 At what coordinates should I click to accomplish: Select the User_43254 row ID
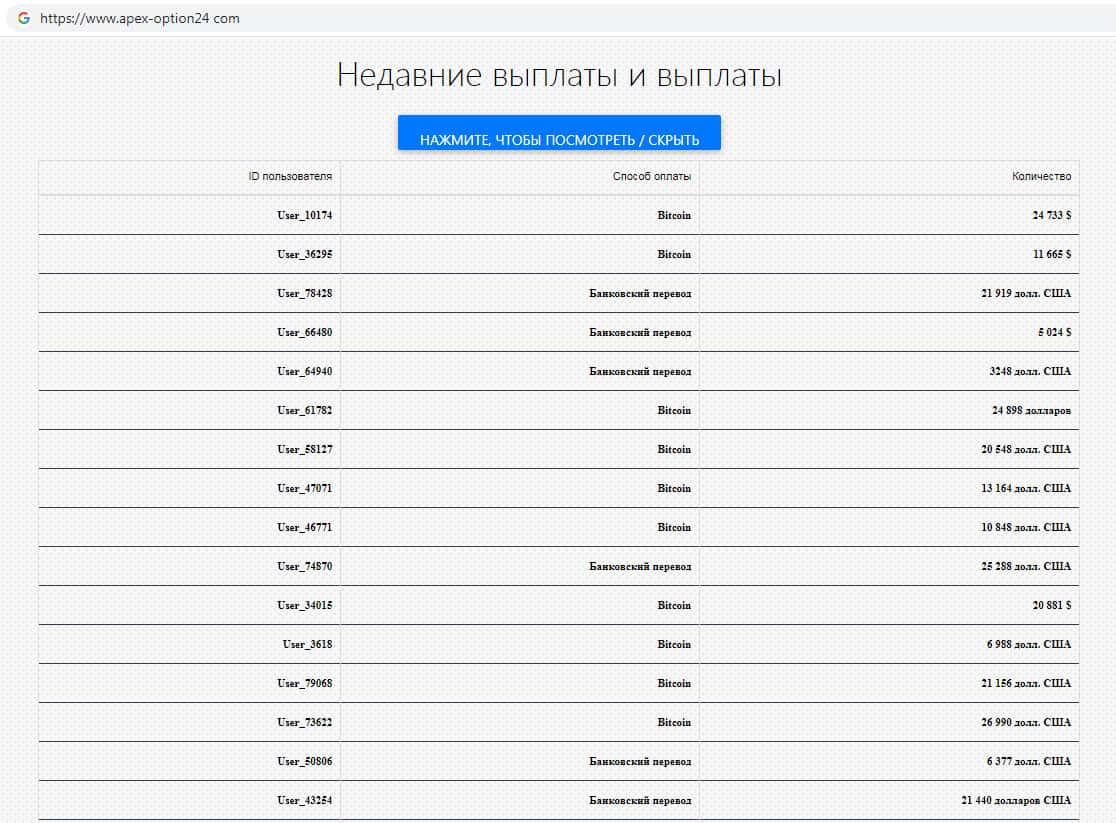304,801
